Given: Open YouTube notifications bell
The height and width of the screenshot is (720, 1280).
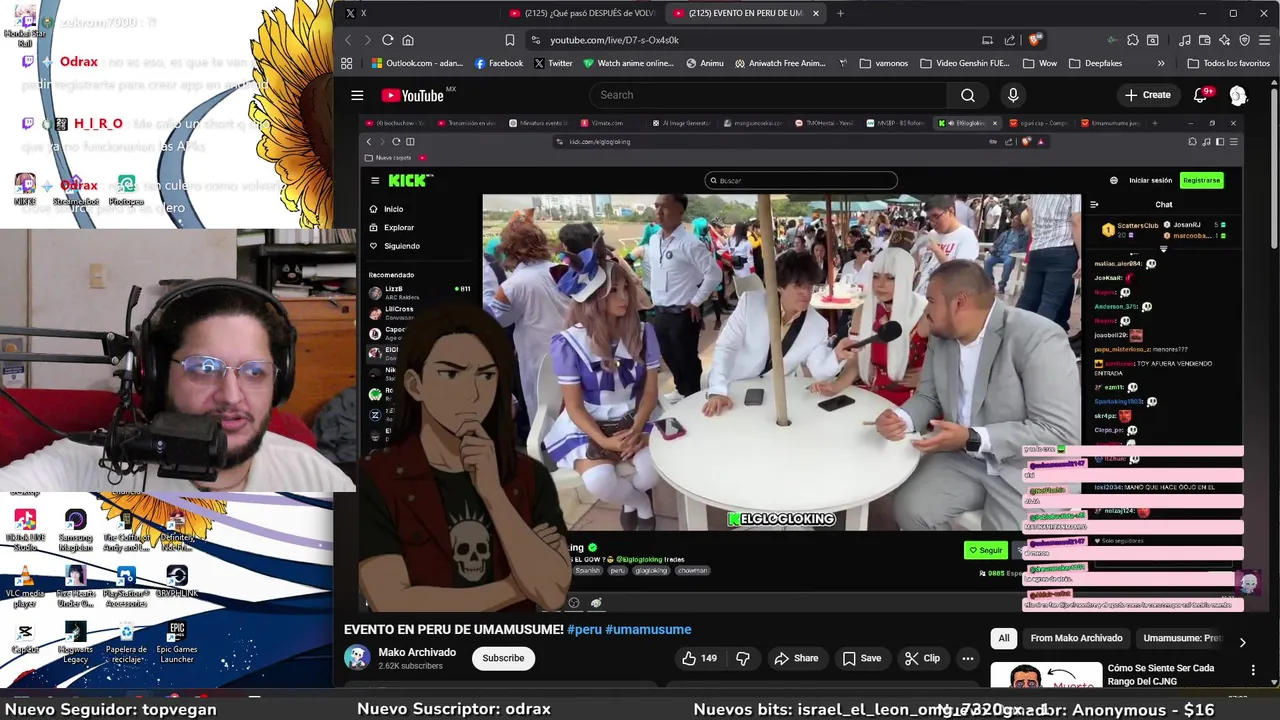Looking at the screenshot, I should click(x=1200, y=95).
